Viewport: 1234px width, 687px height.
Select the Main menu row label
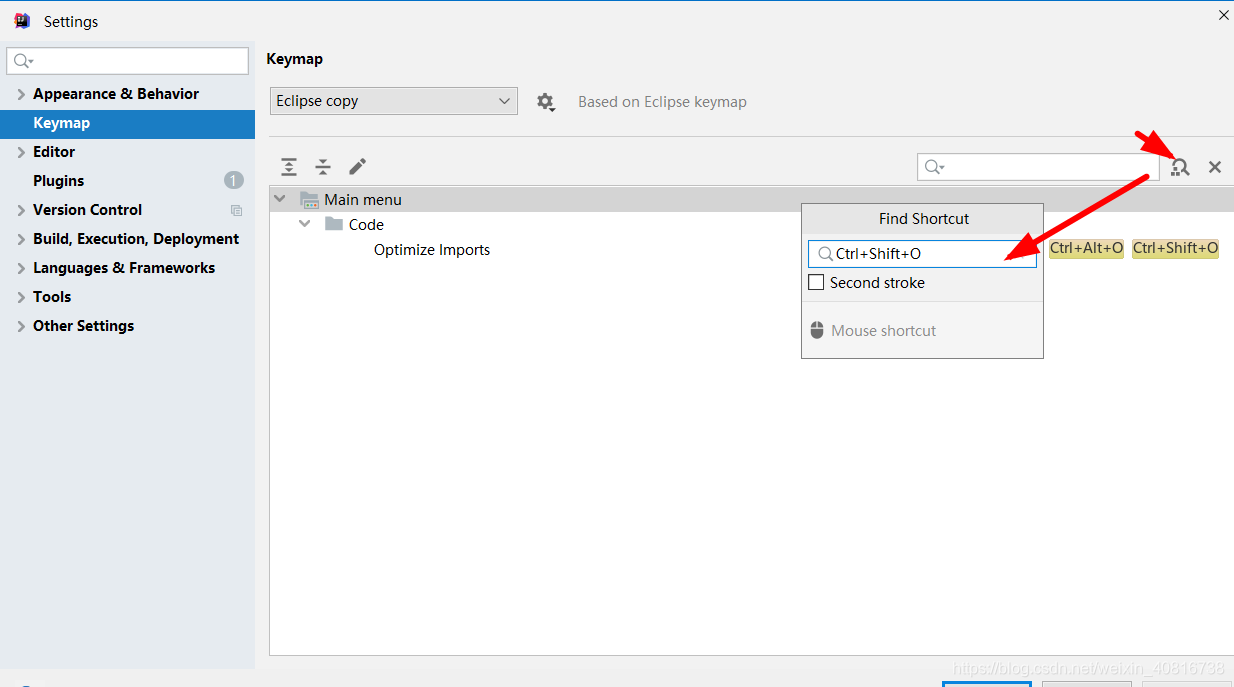click(x=363, y=200)
